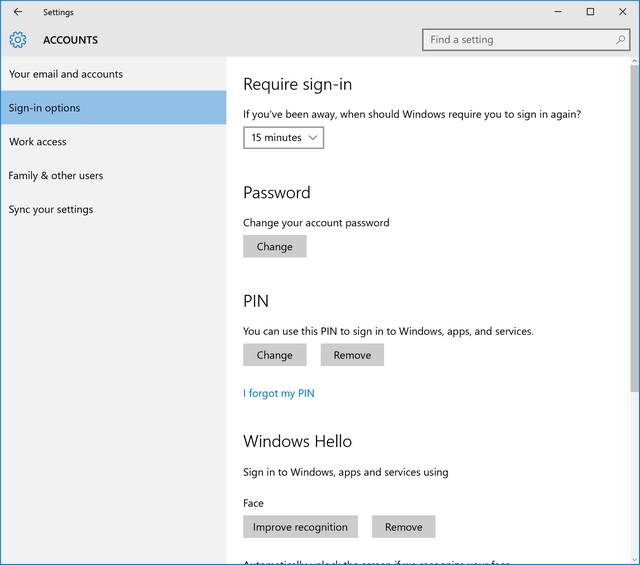Close the Settings window

coord(622,12)
